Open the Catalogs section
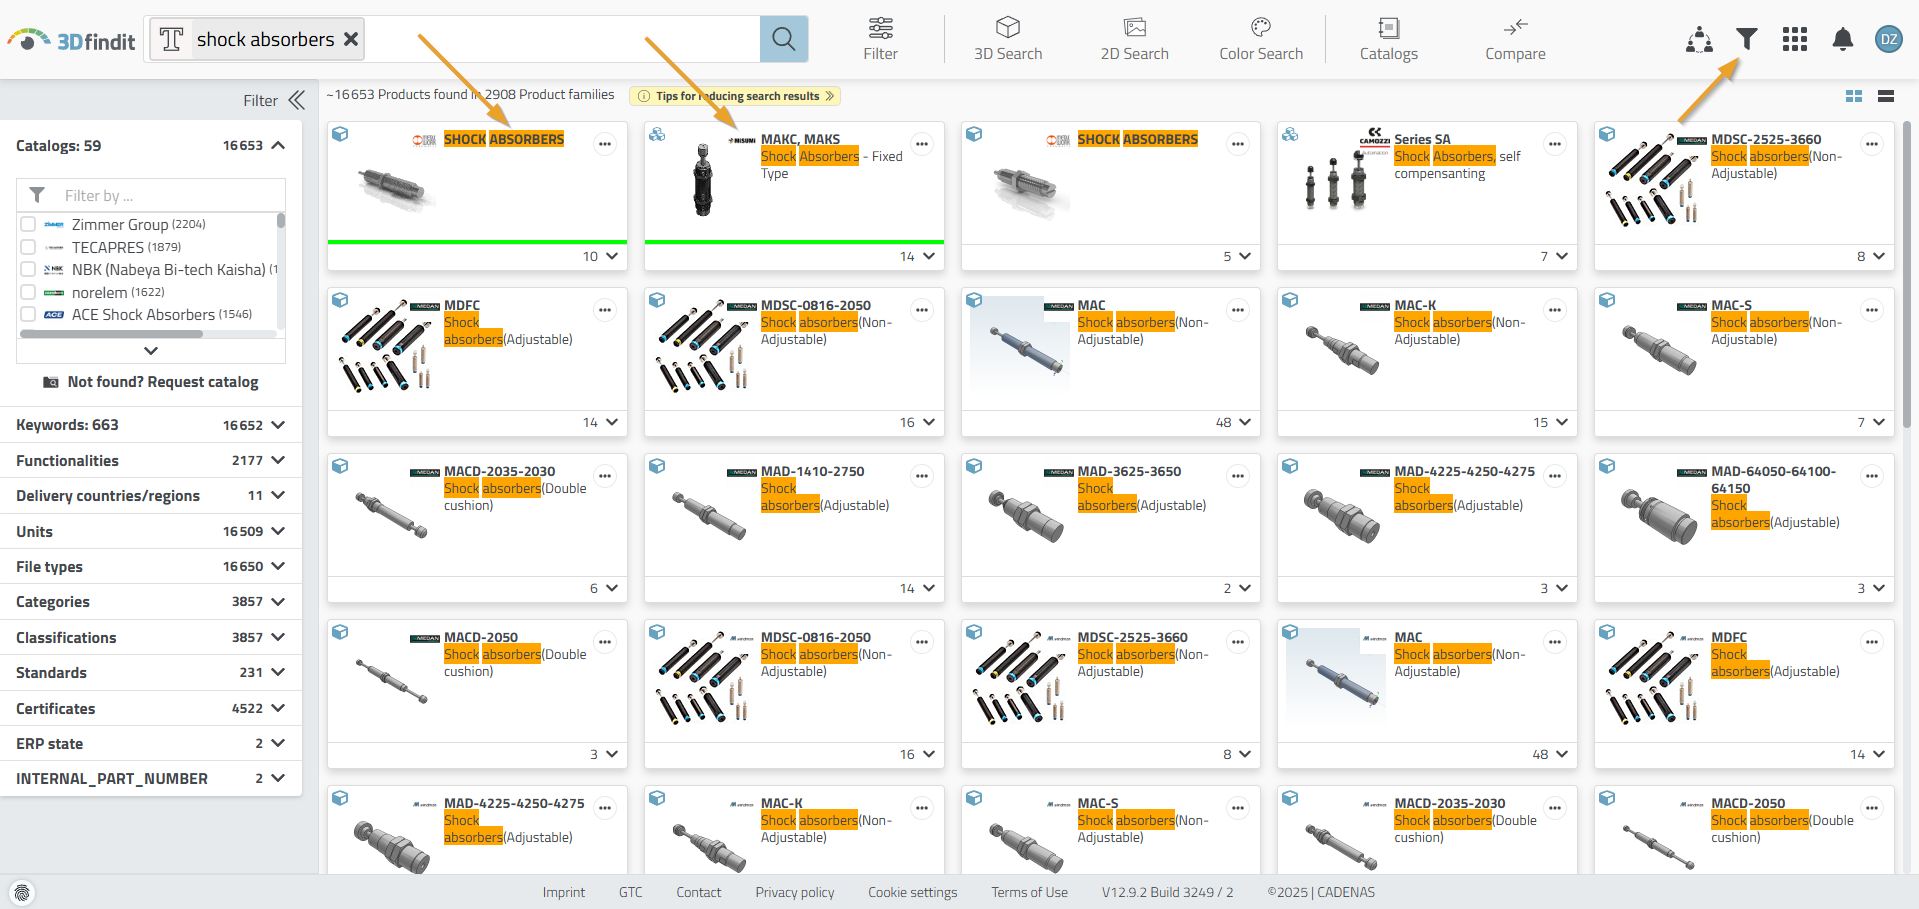The width and height of the screenshot is (1919, 909). click(1388, 39)
